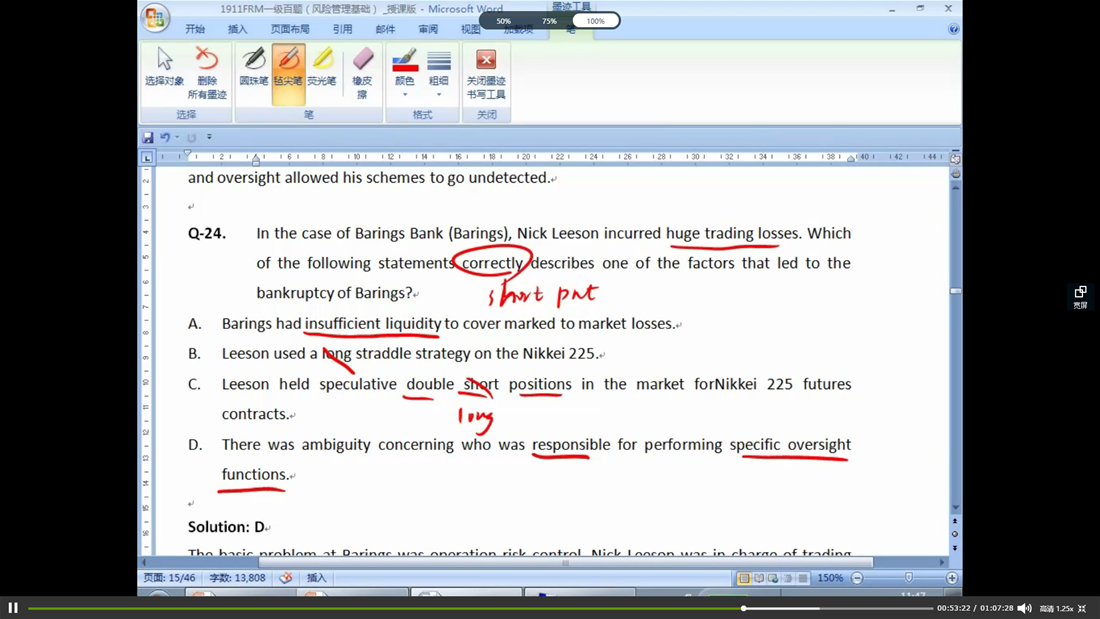Open the 插入 Insert tab
The width and height of the screenshot is (1100, 619).
(x=238, y=29)
